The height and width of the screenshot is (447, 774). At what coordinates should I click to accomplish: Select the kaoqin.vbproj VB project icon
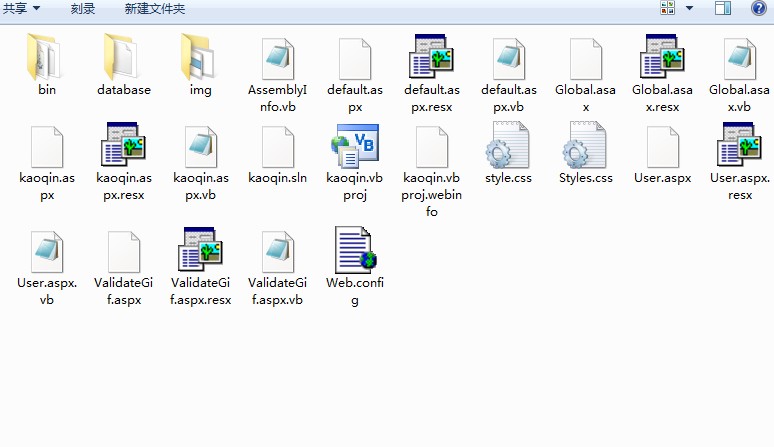click(355, 145)
